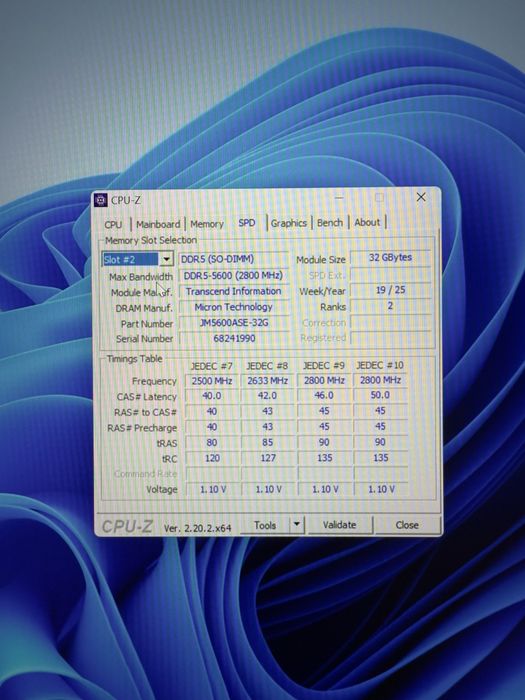525x700 pixels.
Task: Expand the Slot #2 dropdown arrow
Action: (166, 259)
